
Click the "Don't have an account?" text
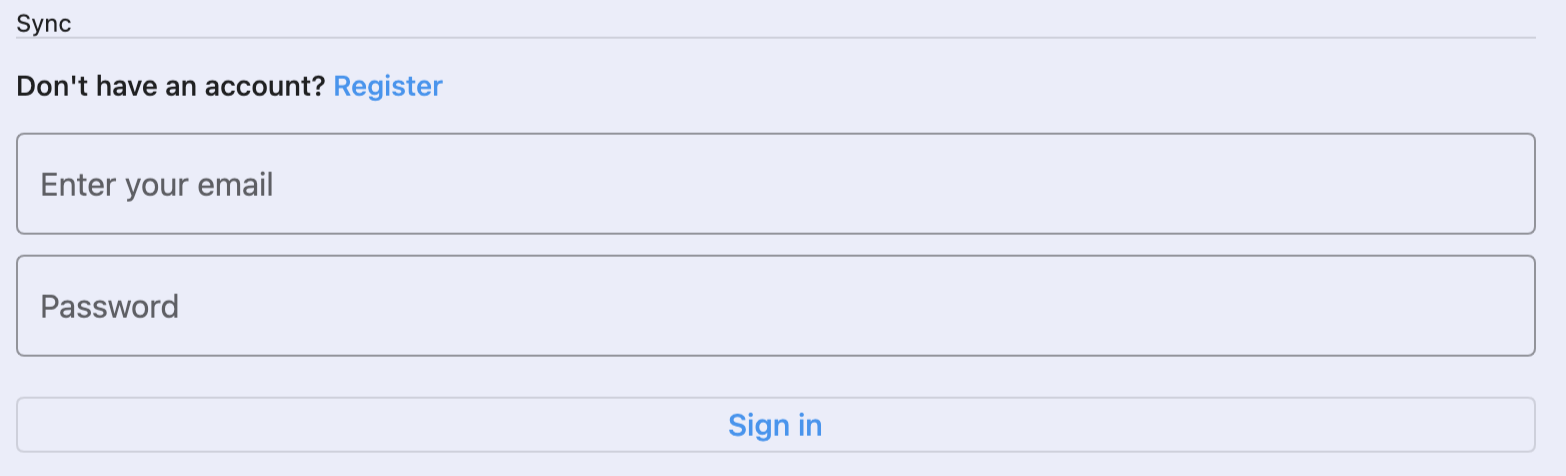click(x=171, y=87)
